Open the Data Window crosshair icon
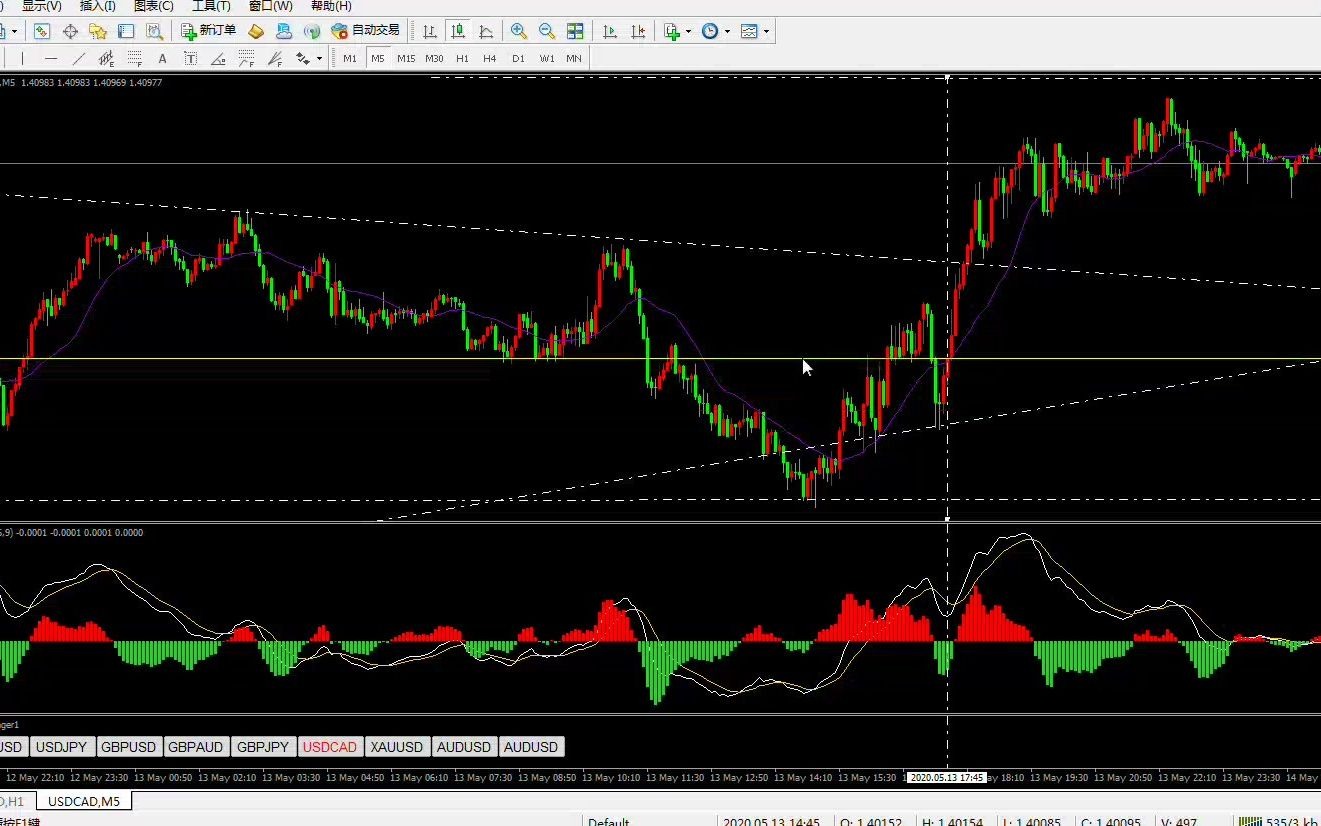 tap(70, 31)
